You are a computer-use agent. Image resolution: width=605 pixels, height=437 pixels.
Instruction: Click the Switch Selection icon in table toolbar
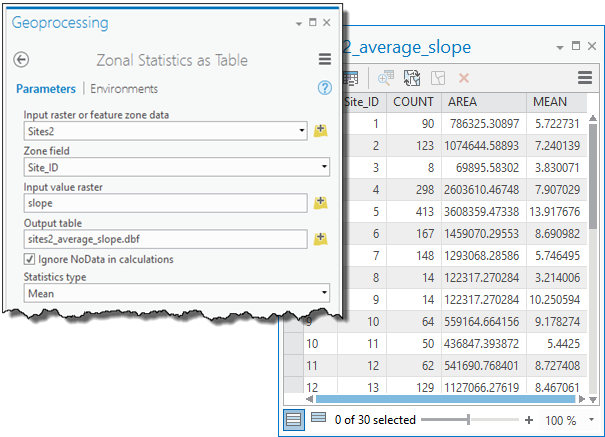411,78
